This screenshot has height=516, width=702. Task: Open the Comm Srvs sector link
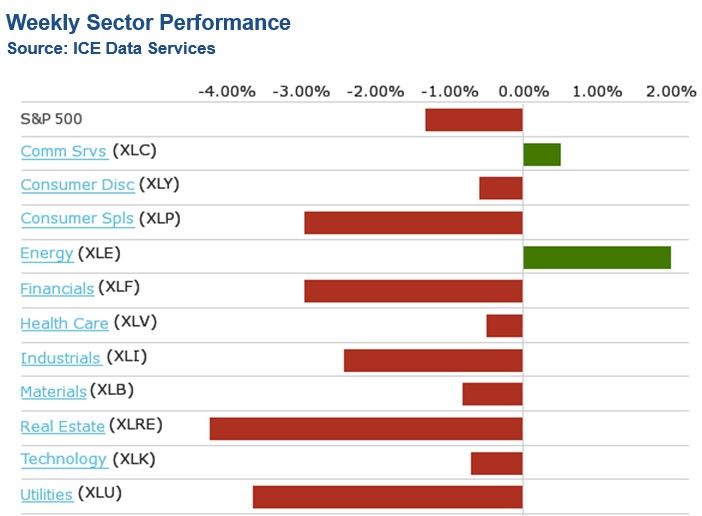(64, 151)
